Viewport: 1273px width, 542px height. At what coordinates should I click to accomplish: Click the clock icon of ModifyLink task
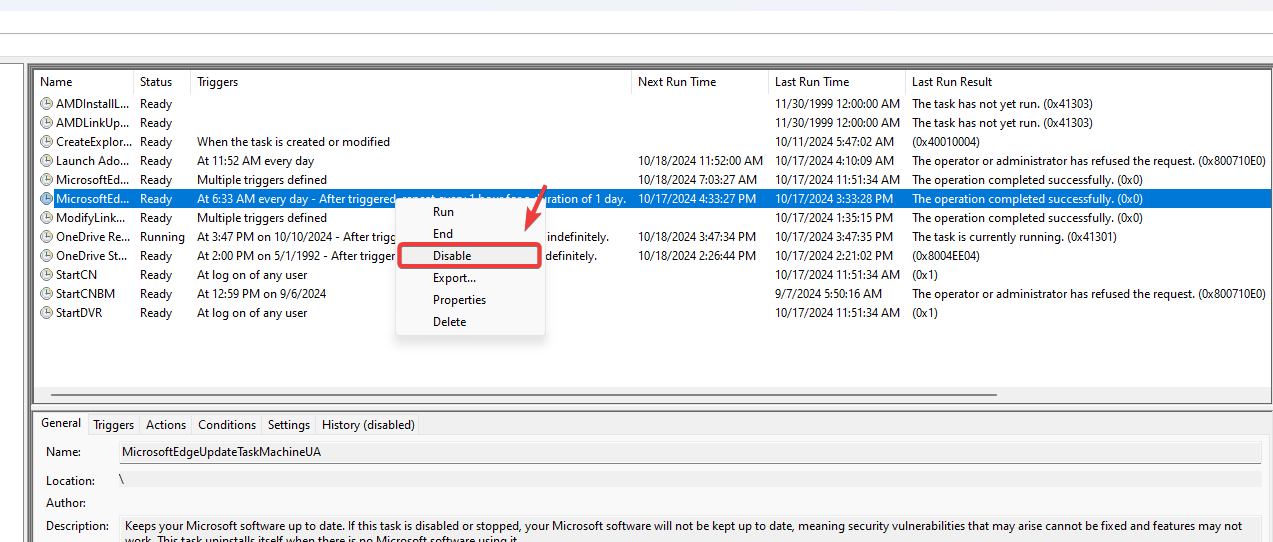[x=46, y=218]
